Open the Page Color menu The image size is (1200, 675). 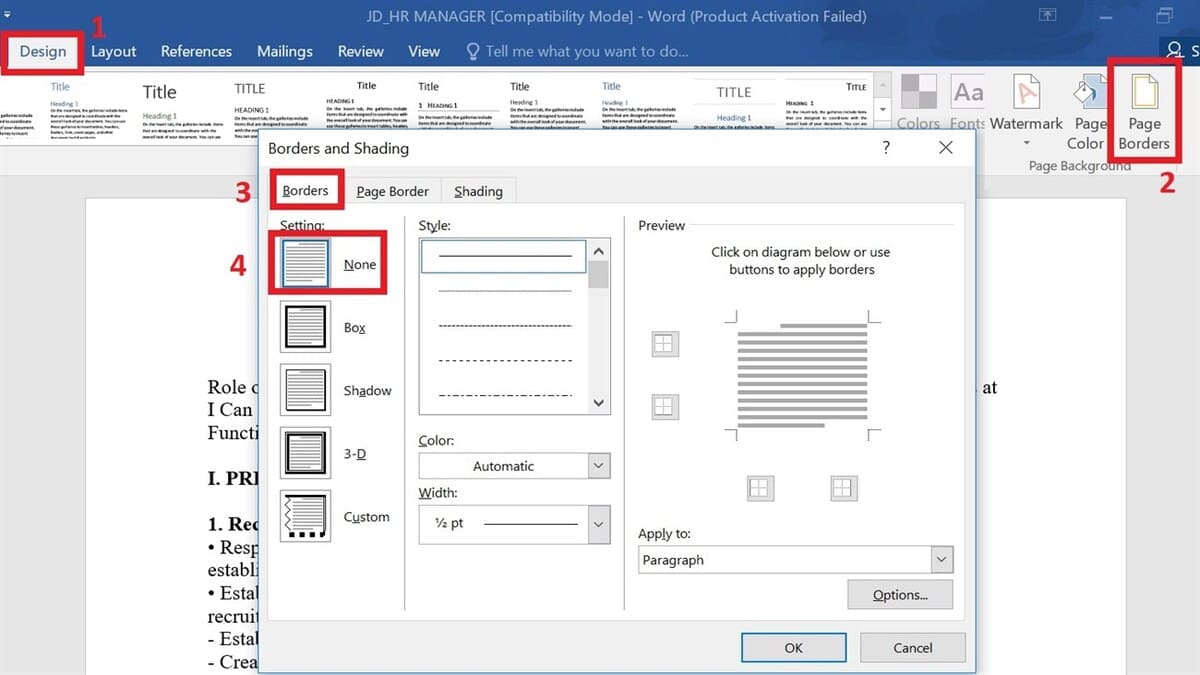pyautogui.click(x=1087, y=112)
